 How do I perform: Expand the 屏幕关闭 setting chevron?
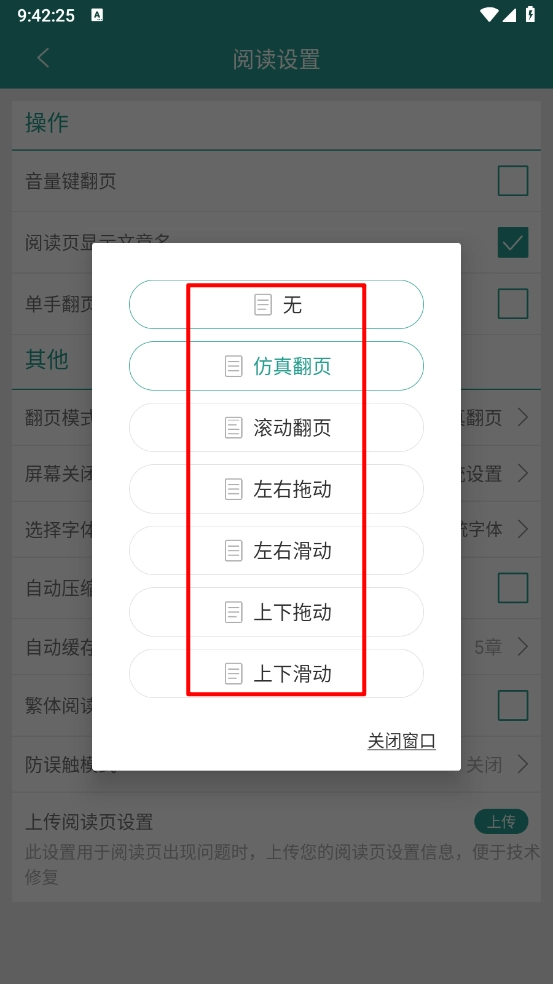522,473
